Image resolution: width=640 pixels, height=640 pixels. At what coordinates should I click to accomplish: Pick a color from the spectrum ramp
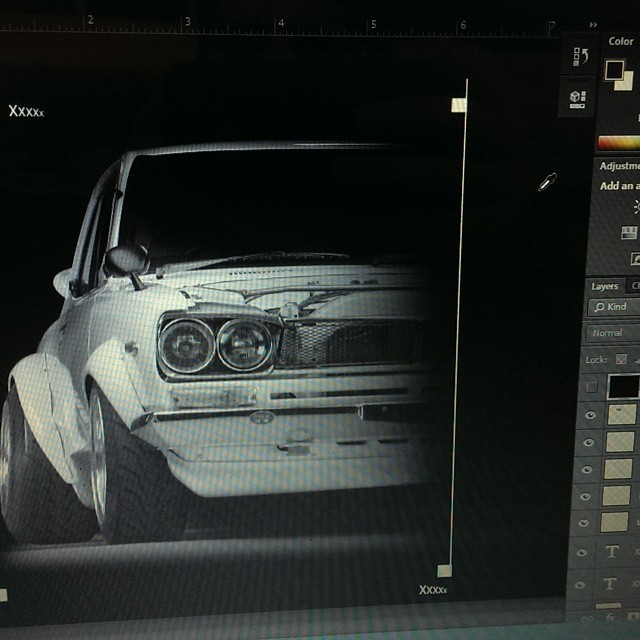pos(619,143)
